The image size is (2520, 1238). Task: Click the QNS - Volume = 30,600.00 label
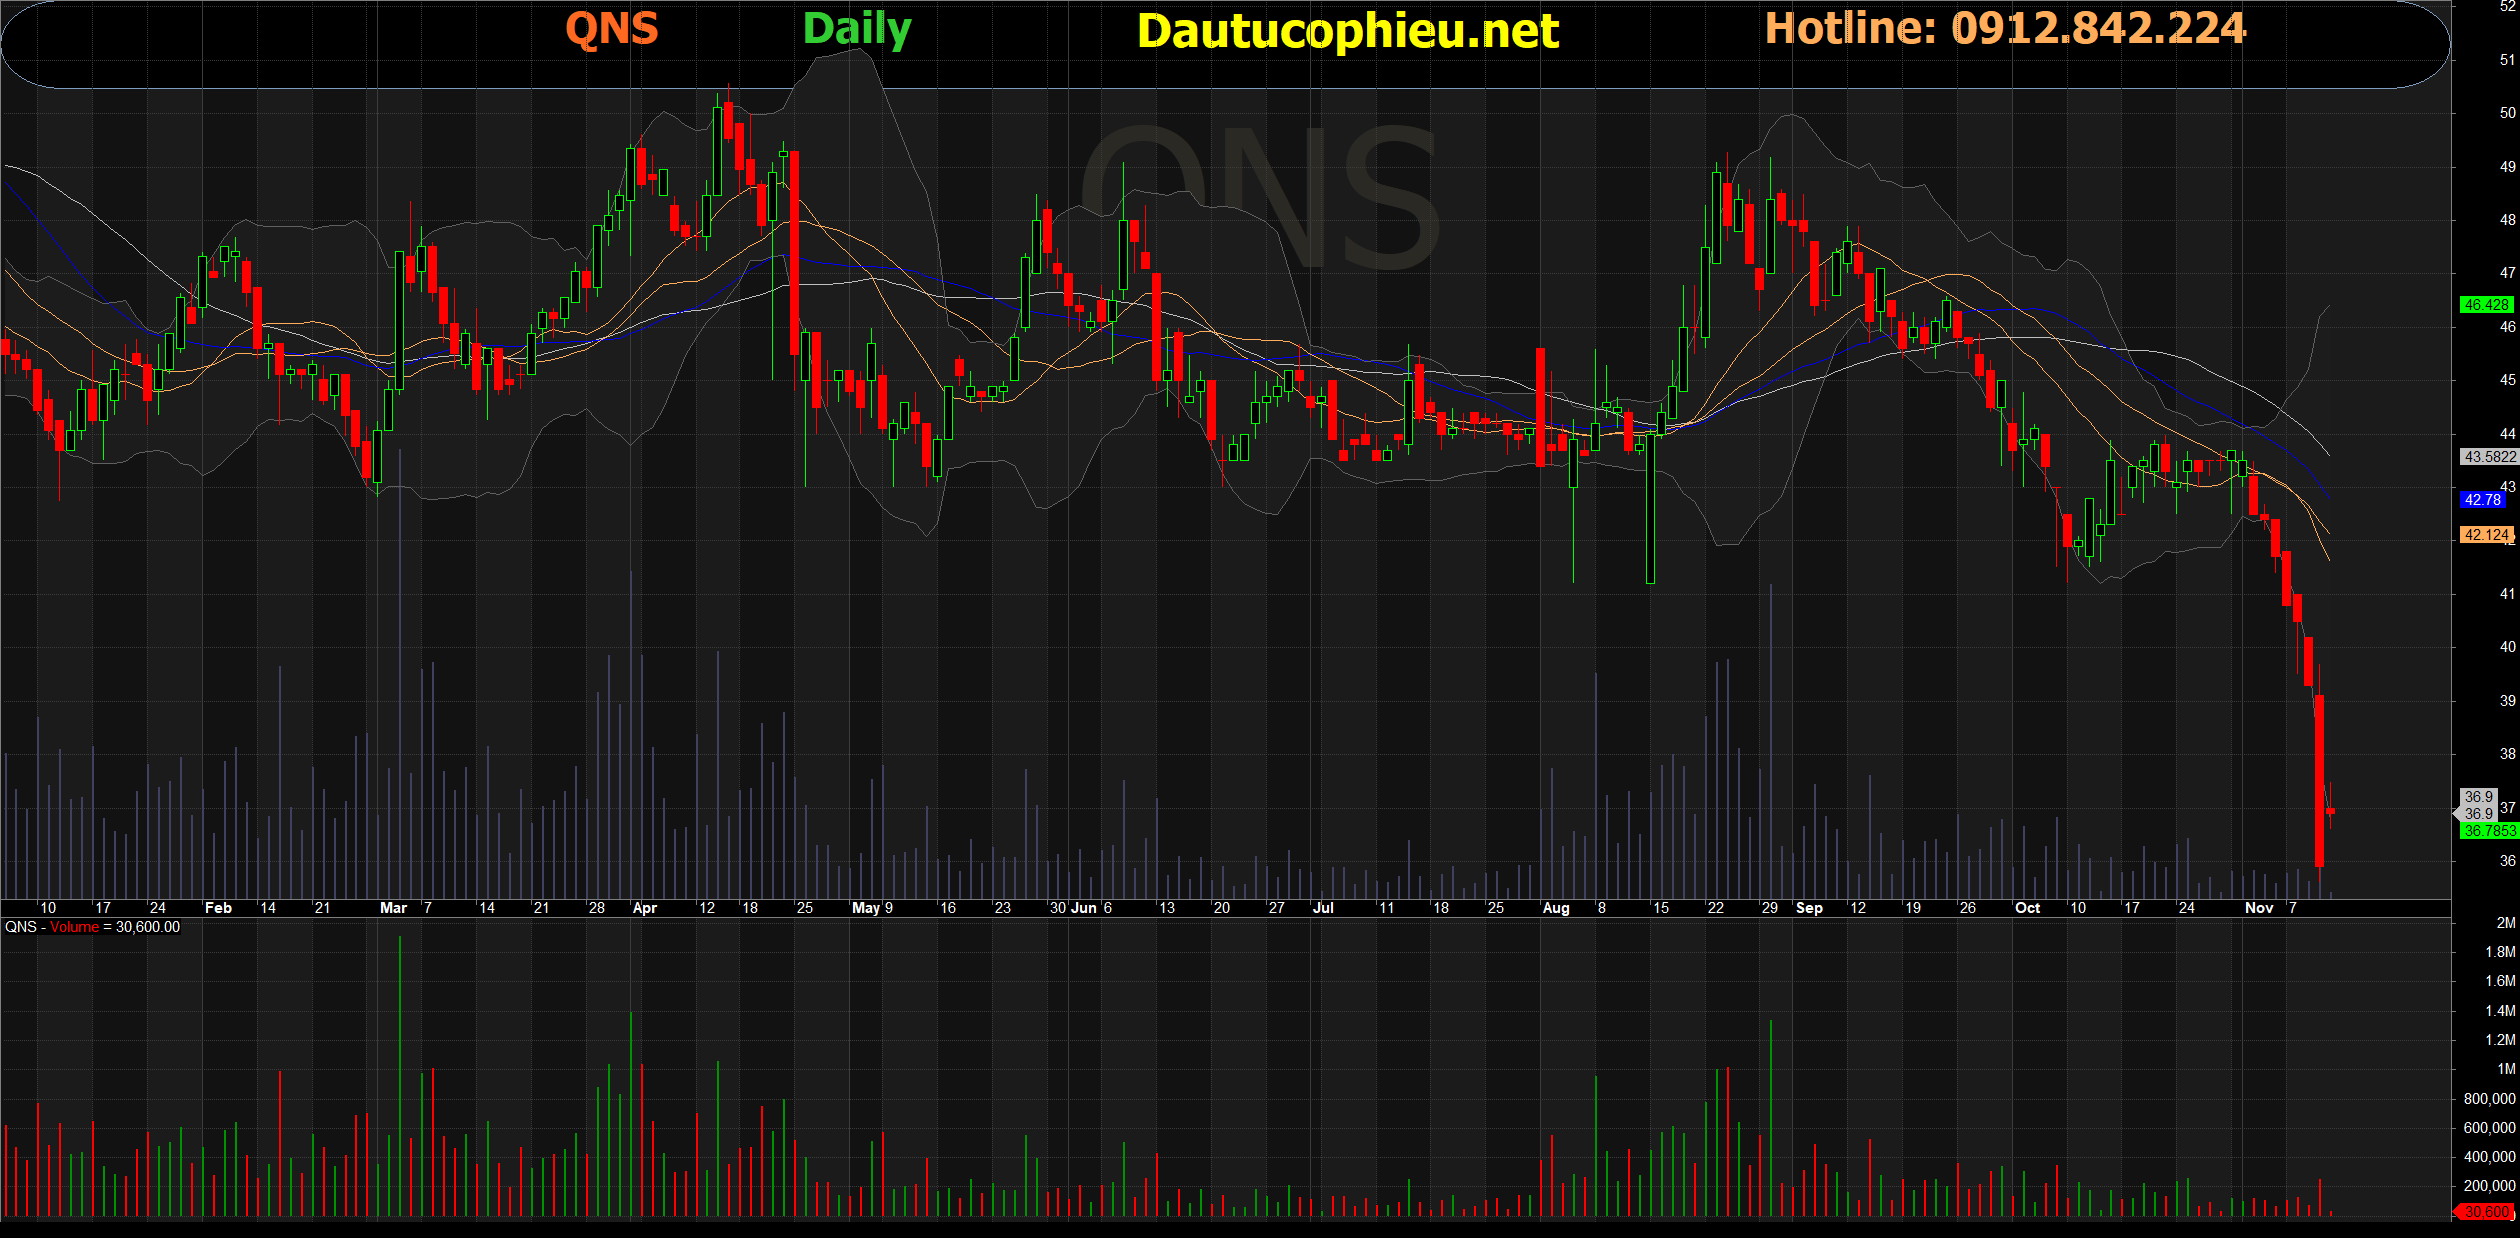(x=93, y=927)
